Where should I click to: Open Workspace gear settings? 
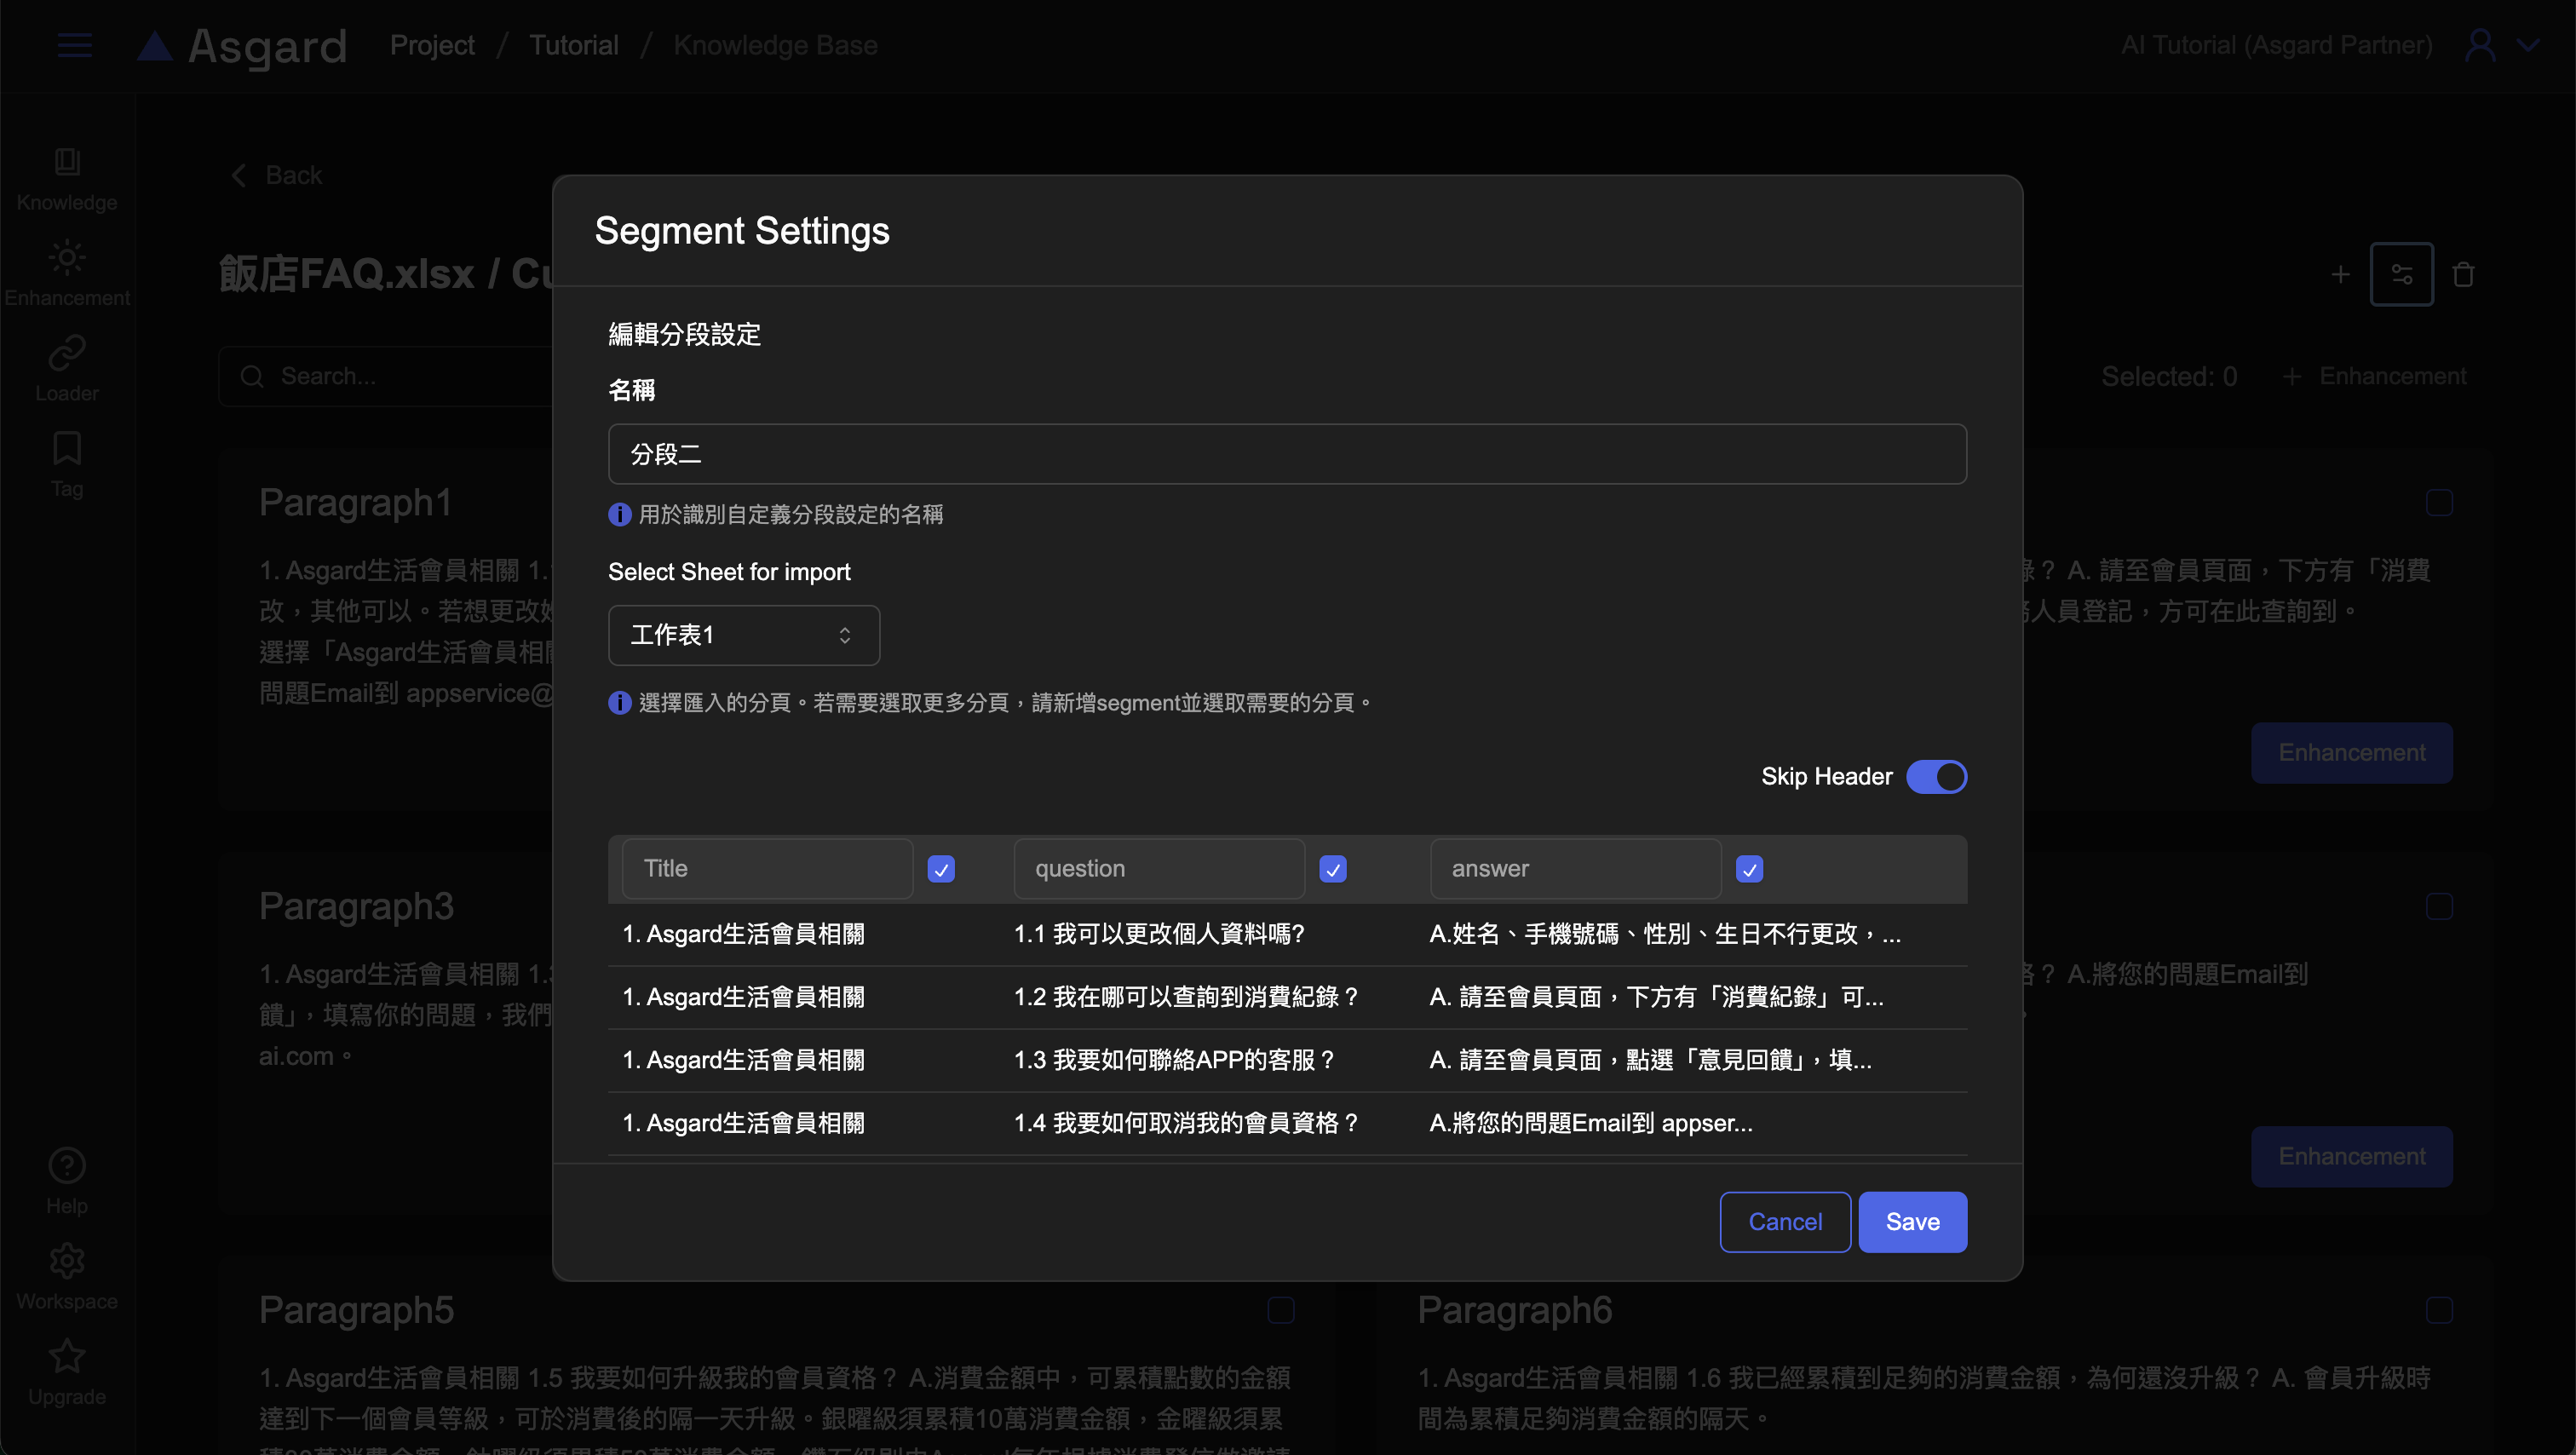(x=67, y=1261)
